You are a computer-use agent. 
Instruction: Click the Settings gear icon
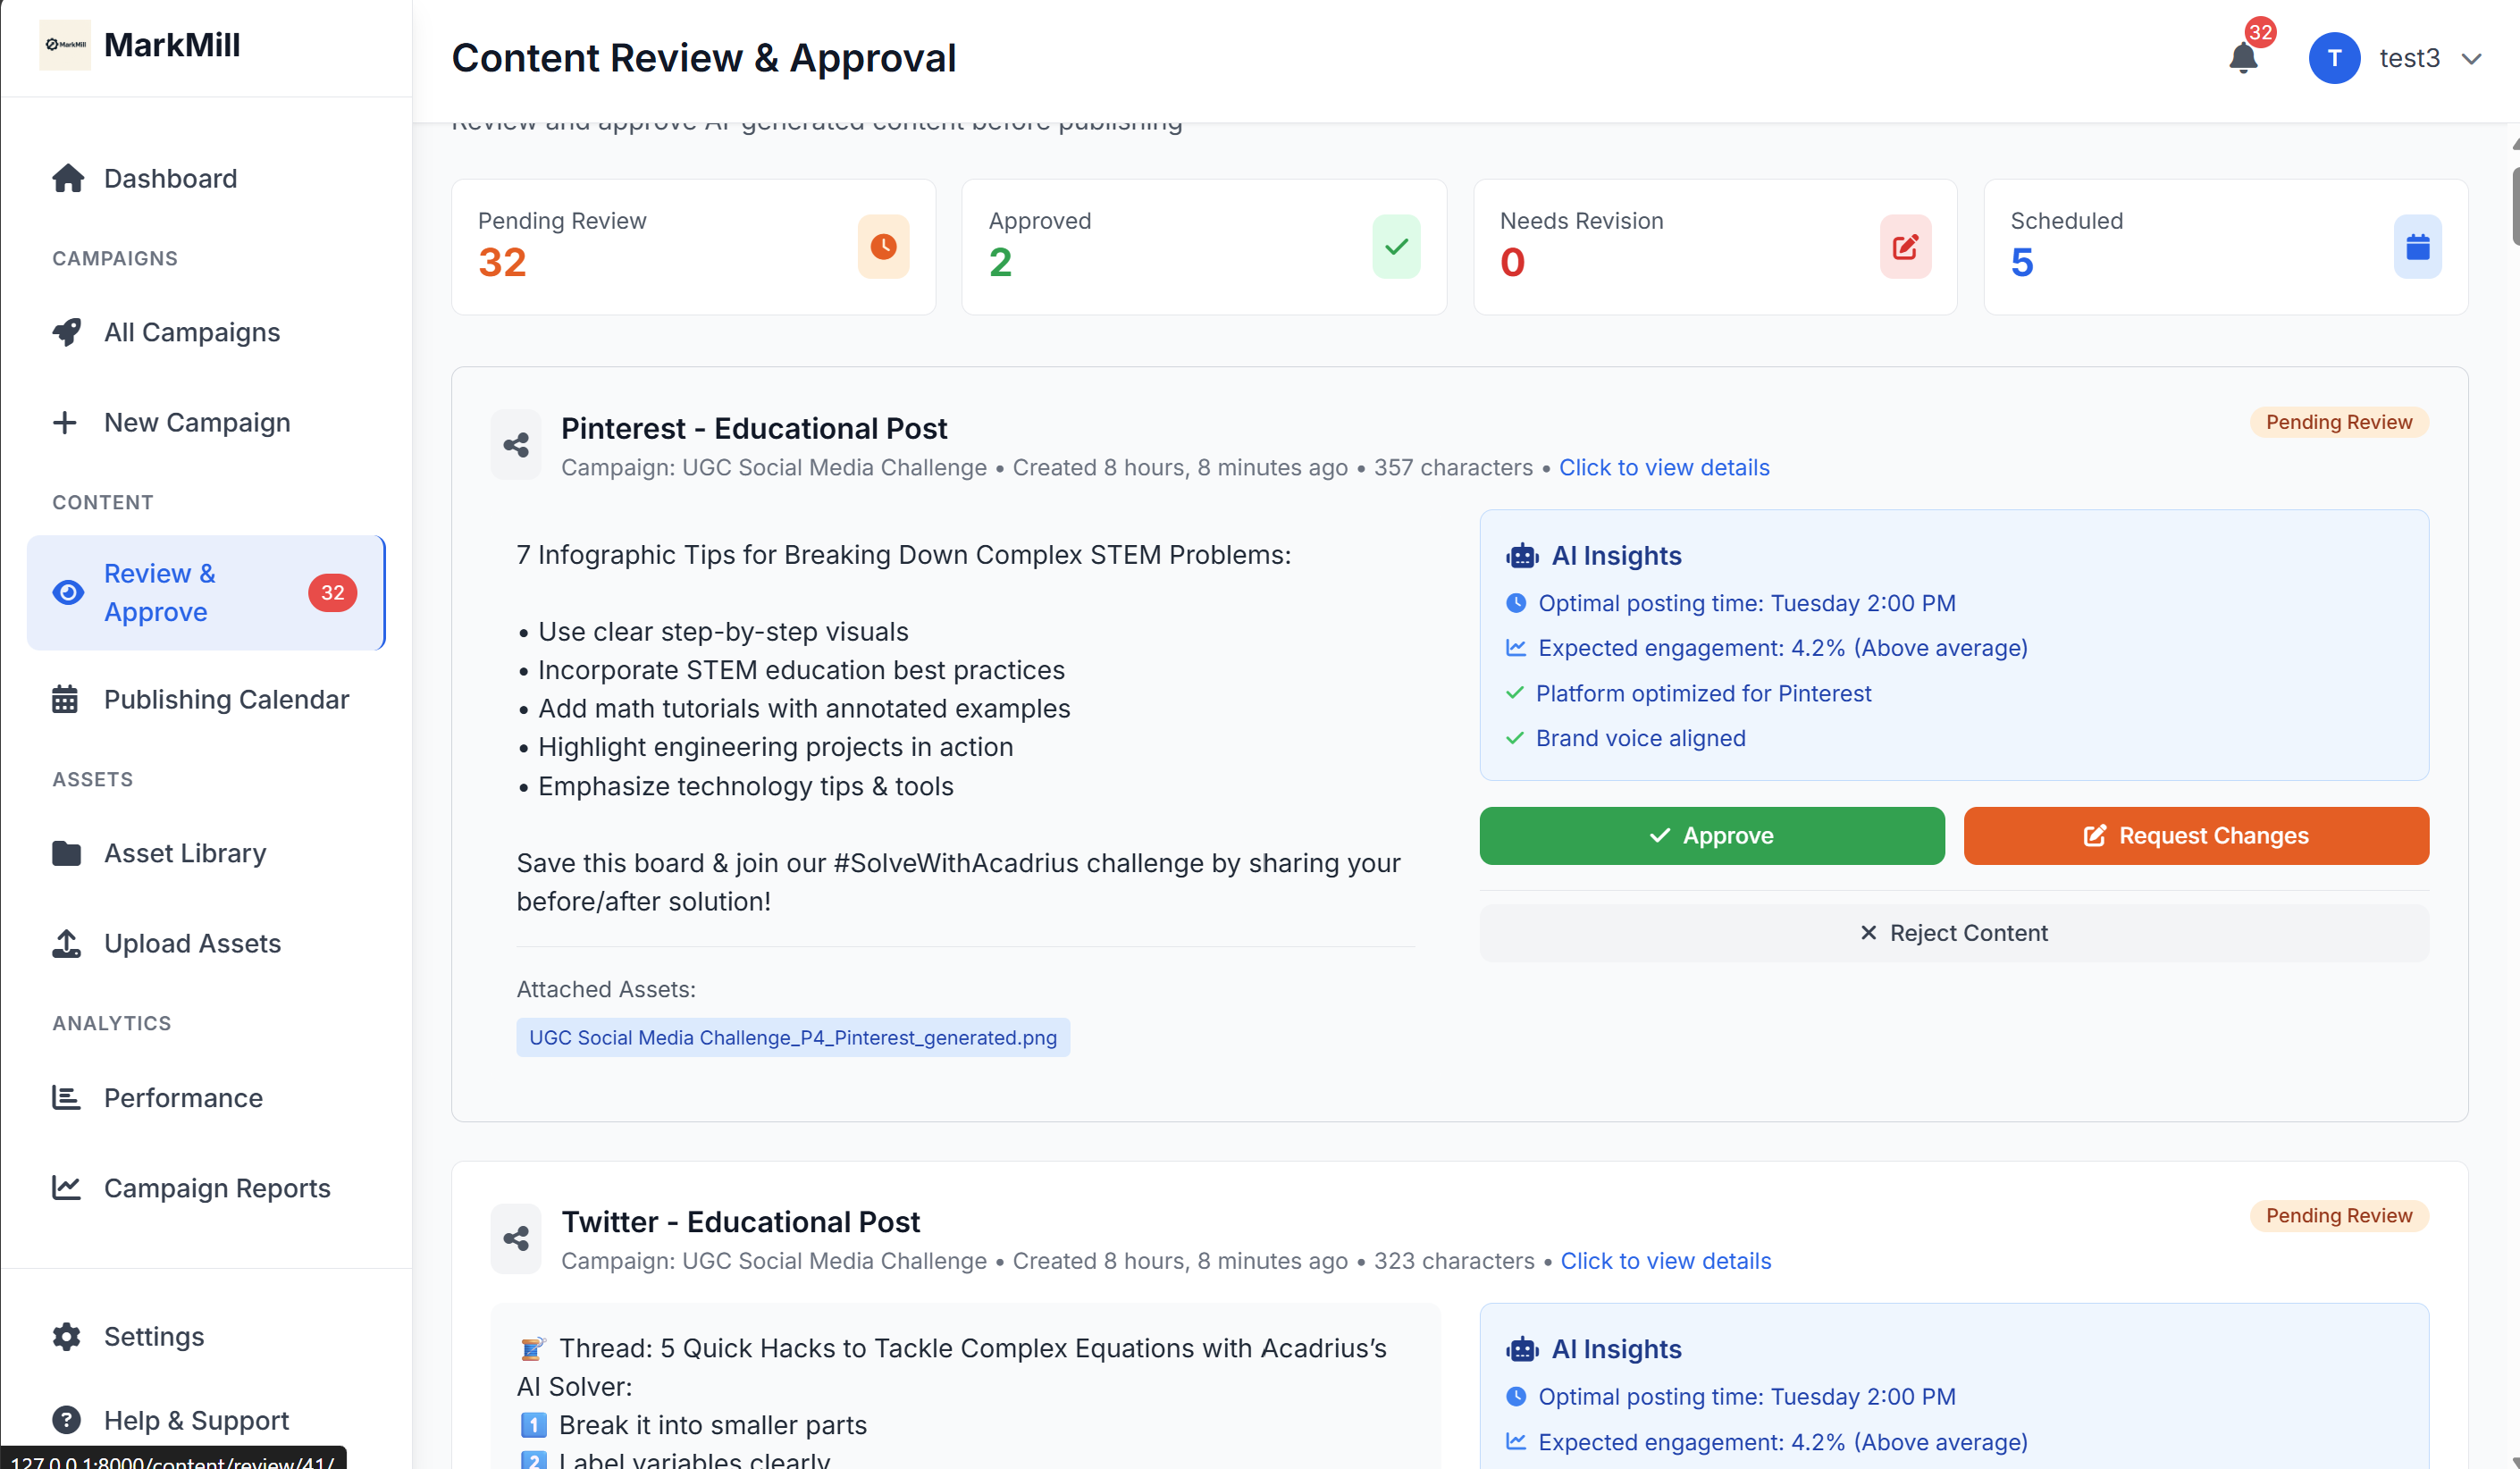point(67,1336)
